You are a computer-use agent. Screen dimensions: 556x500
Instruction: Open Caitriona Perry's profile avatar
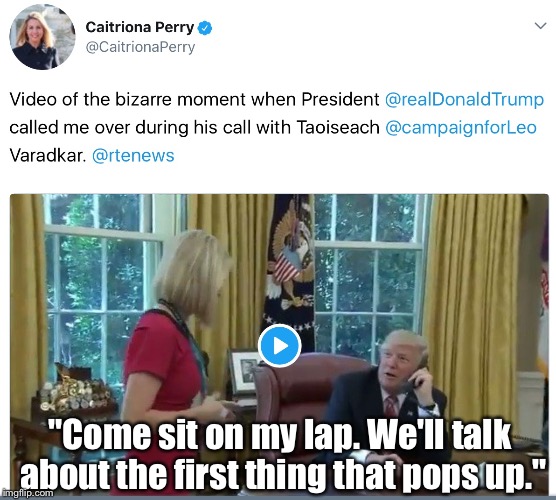click(42, 37)
